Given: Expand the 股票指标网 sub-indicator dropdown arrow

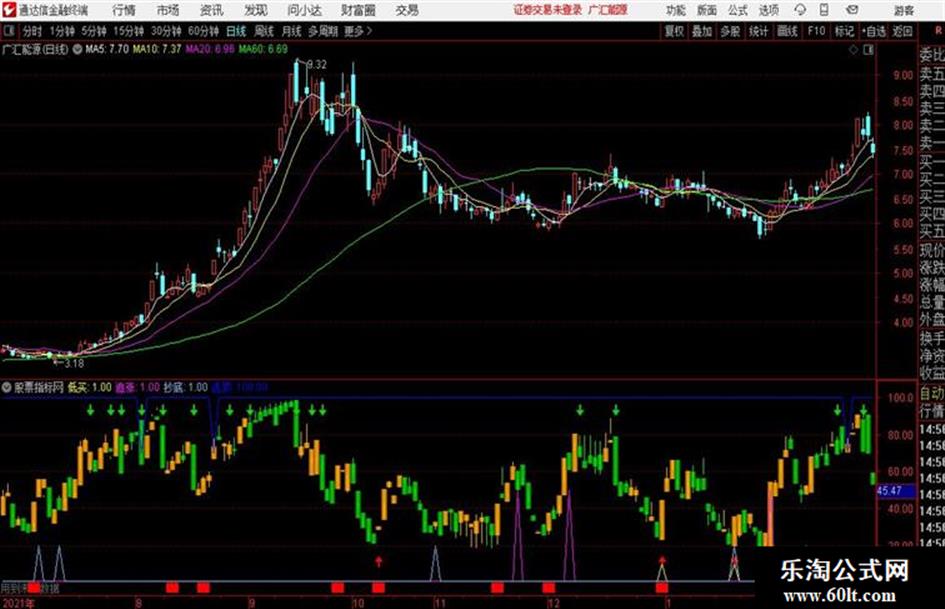Looking at the screenshot, I should (x=7, y=388).
